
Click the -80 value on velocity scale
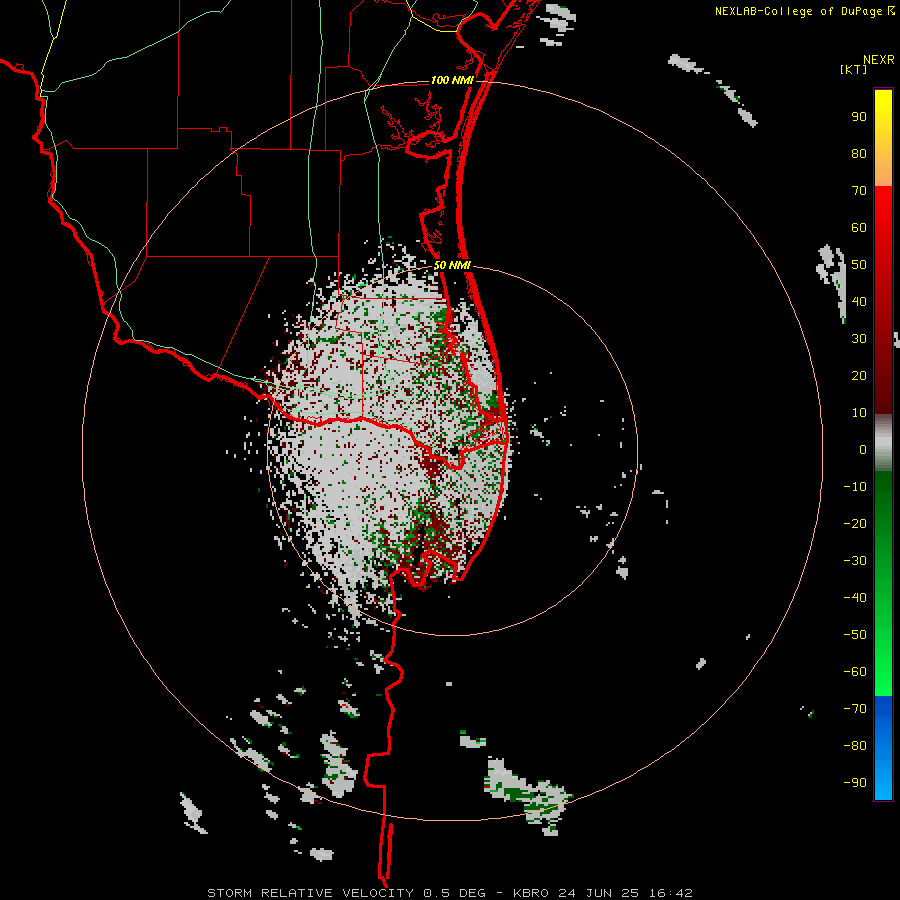(855, 746)
